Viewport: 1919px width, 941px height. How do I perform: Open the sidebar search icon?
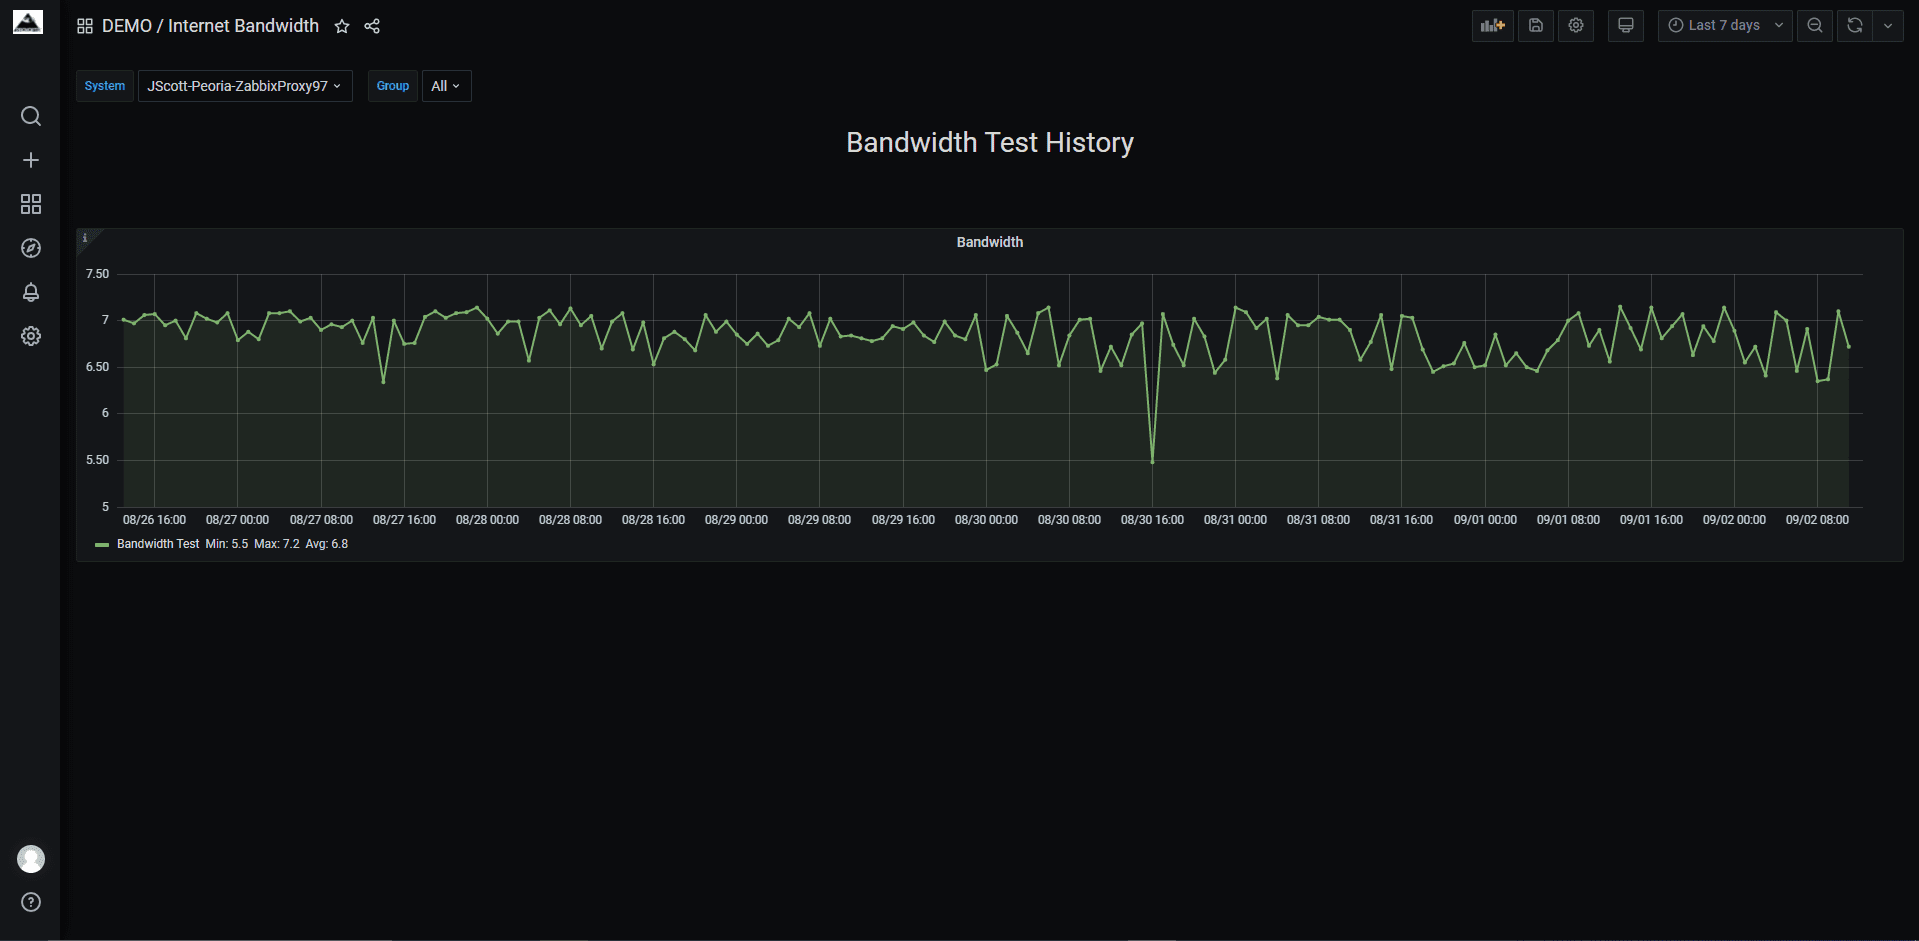click(31, 116)
